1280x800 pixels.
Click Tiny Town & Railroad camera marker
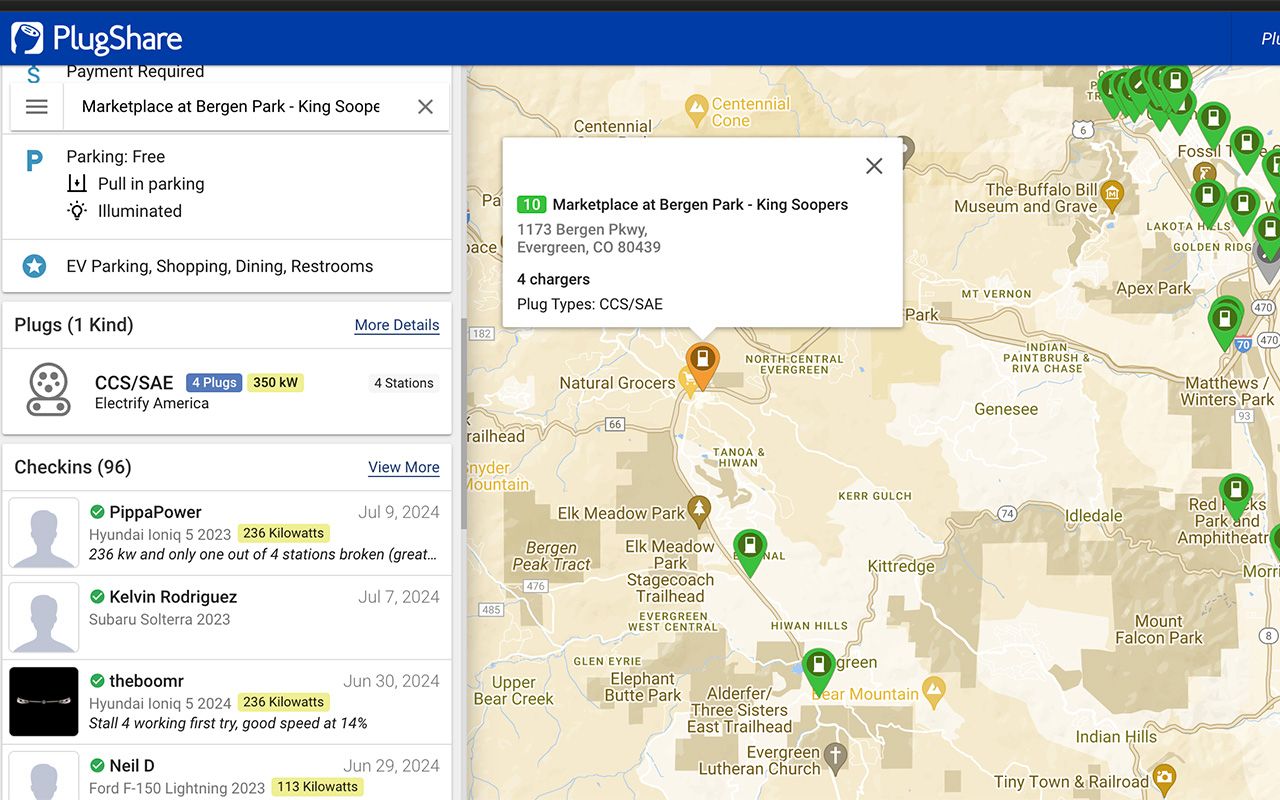tap(1164, 778)
